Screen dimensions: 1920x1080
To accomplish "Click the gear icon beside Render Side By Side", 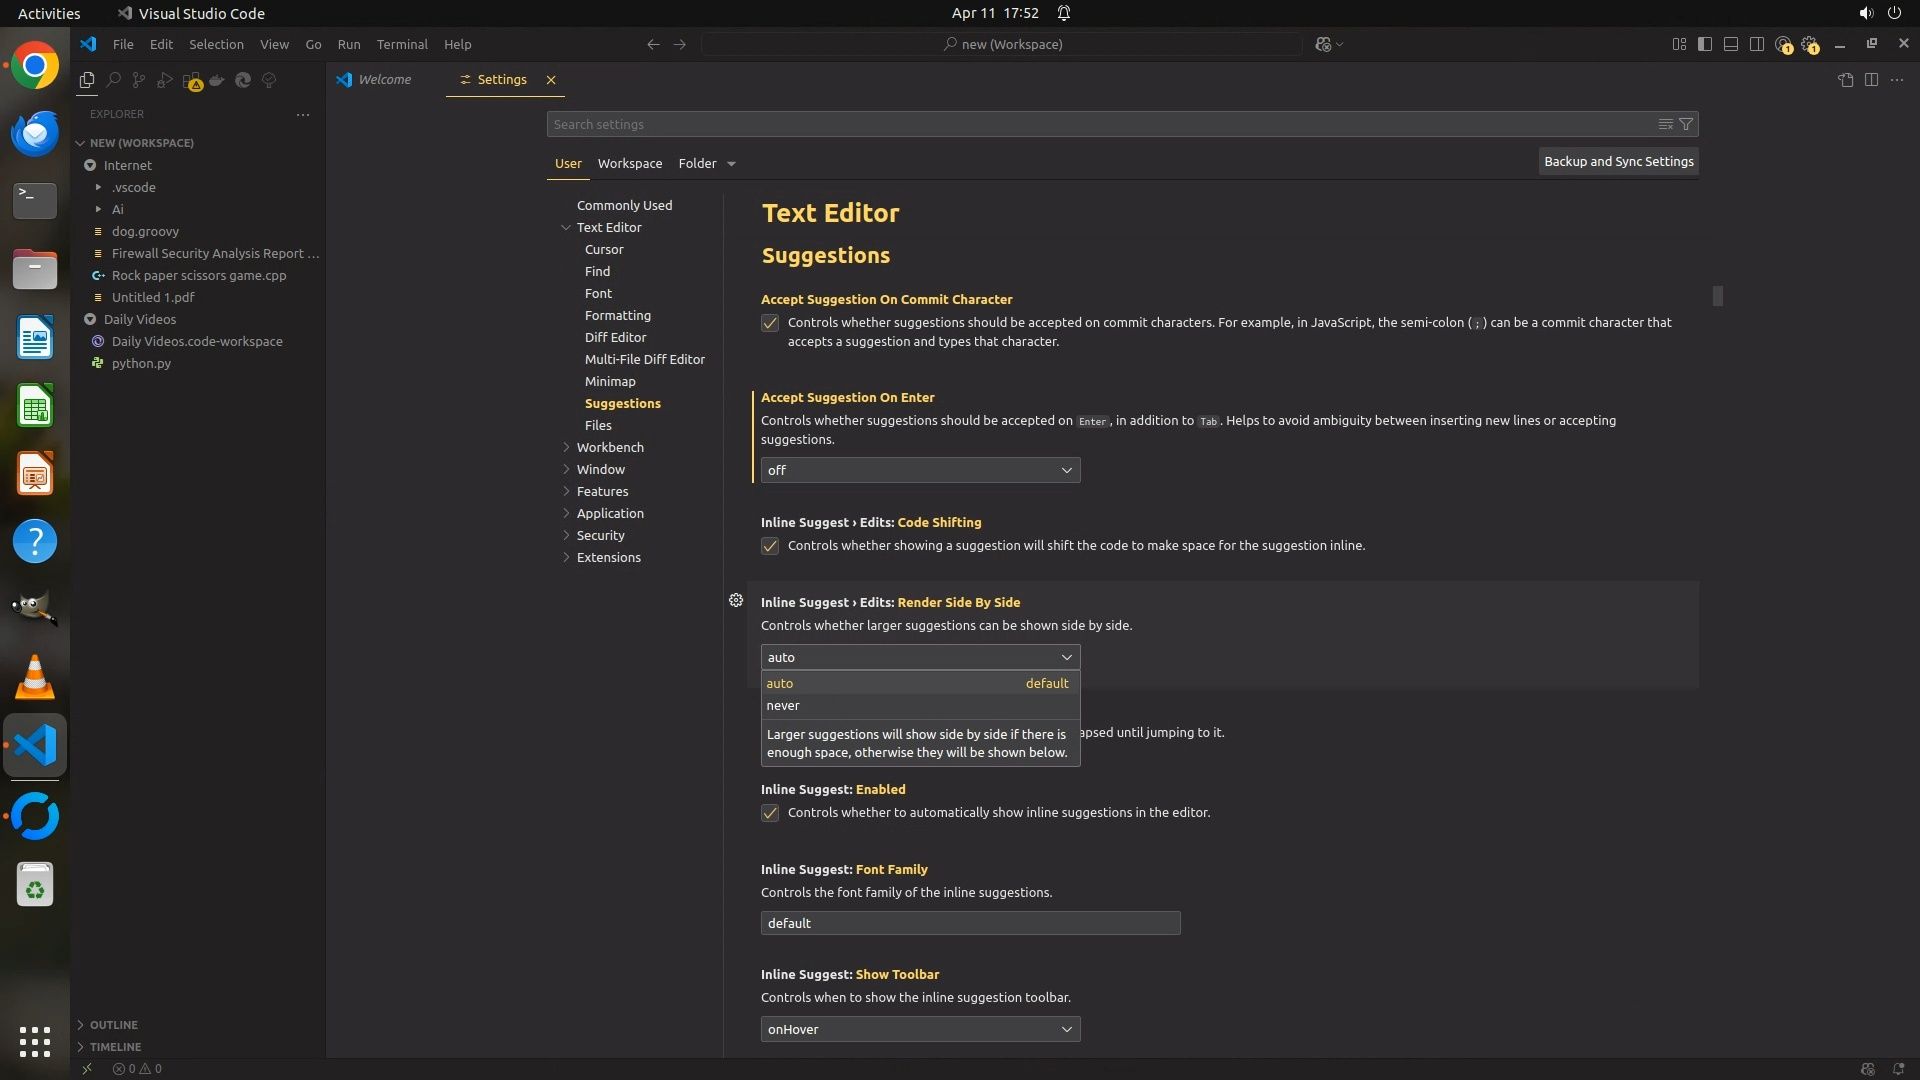I will pyautogui.click(x=736, y=600).
